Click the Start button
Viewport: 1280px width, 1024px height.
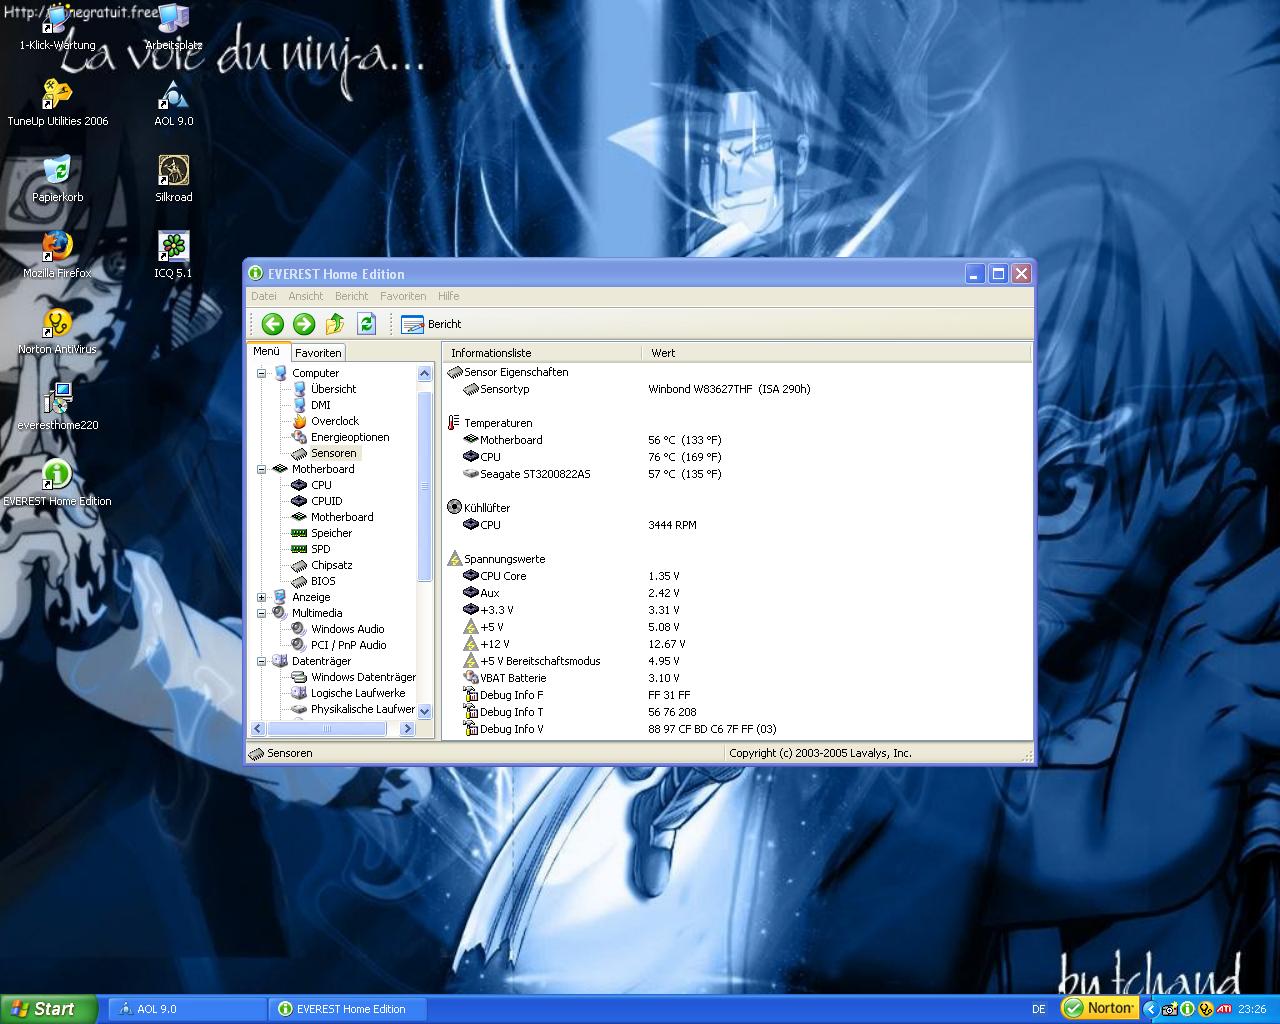(48, 1009)
